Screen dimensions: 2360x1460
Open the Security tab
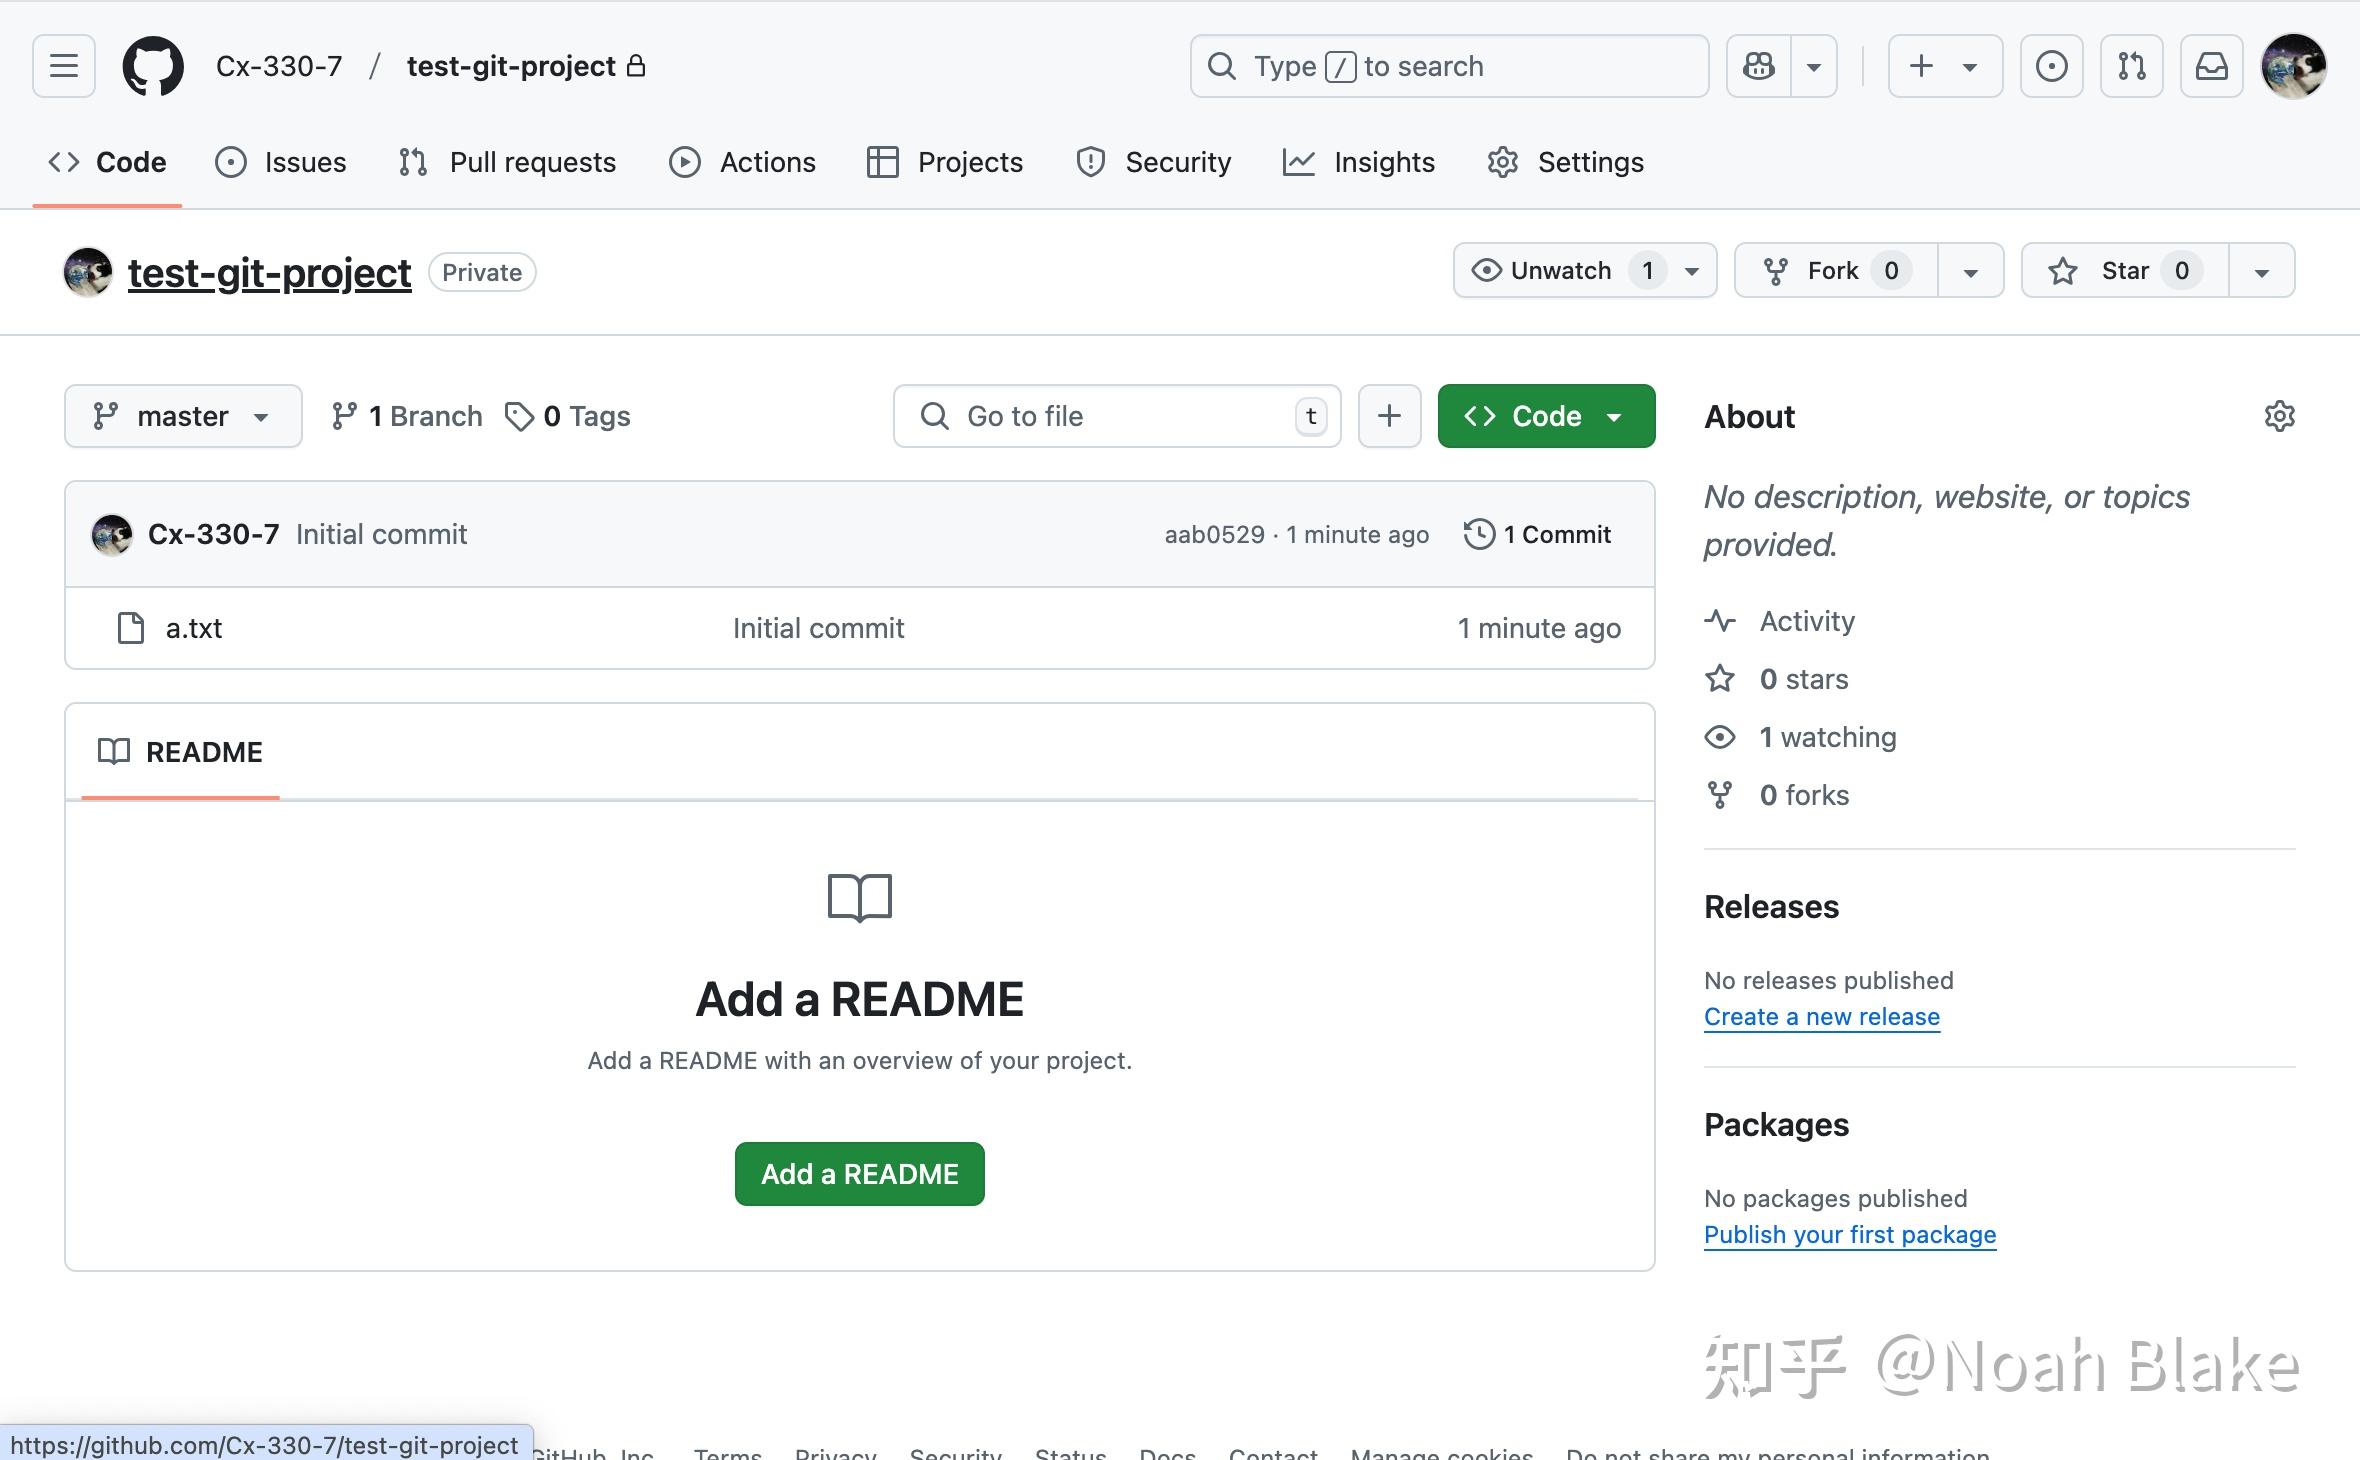point(1153,161)
